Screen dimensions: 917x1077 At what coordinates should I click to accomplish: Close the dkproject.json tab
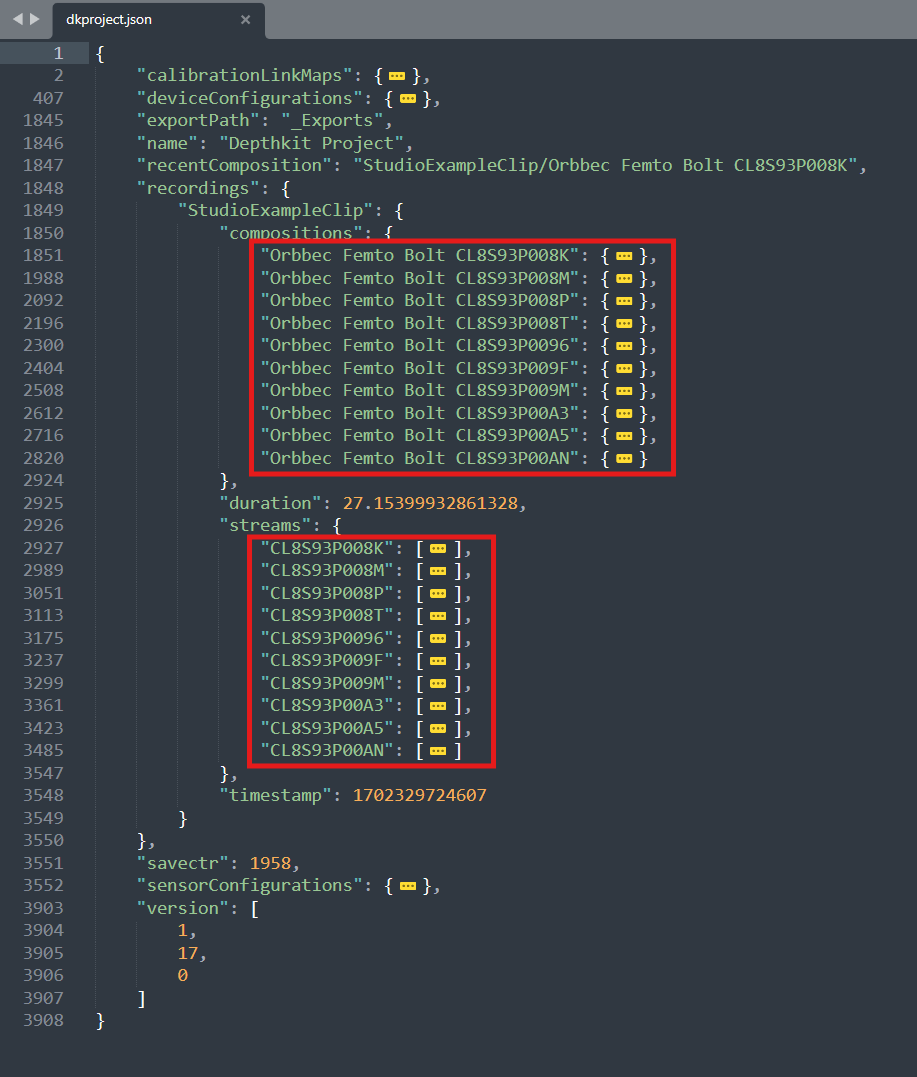[246, 20]
